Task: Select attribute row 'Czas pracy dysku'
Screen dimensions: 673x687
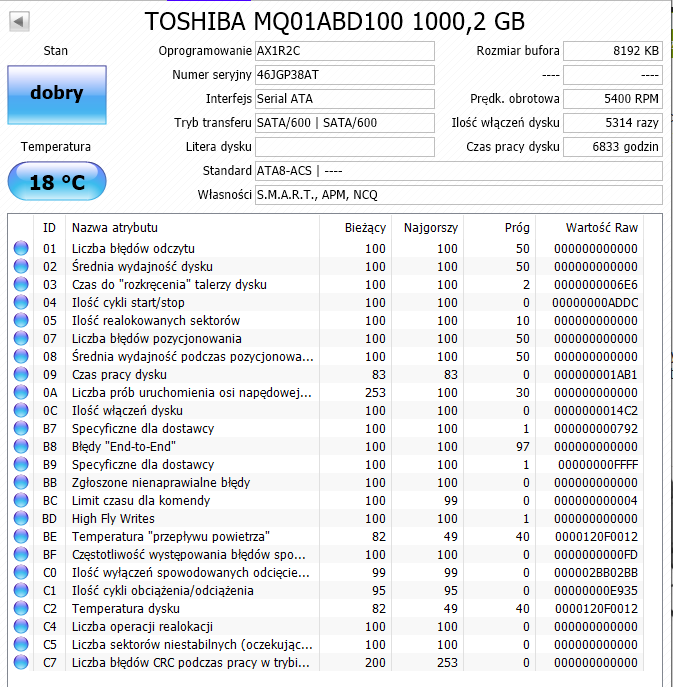Action: tap(326, 374)
